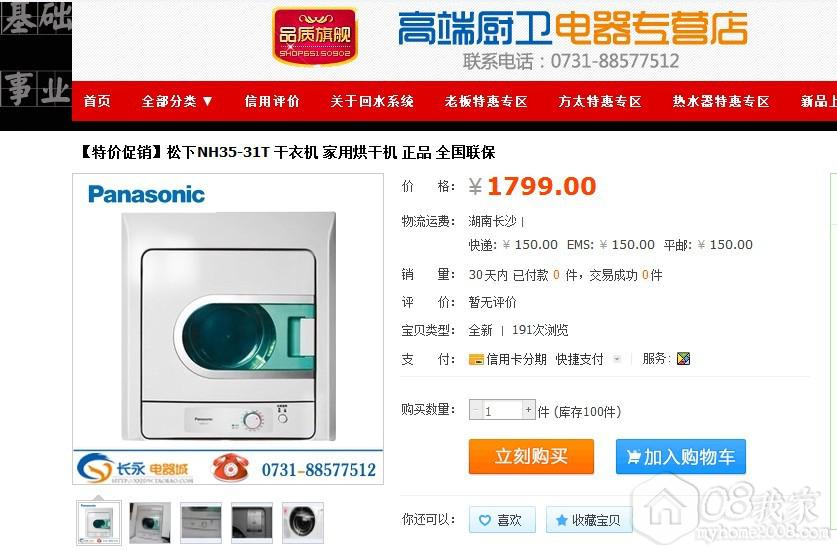Expand the 全部分类 dropdown menu

(x=177, y=101)
